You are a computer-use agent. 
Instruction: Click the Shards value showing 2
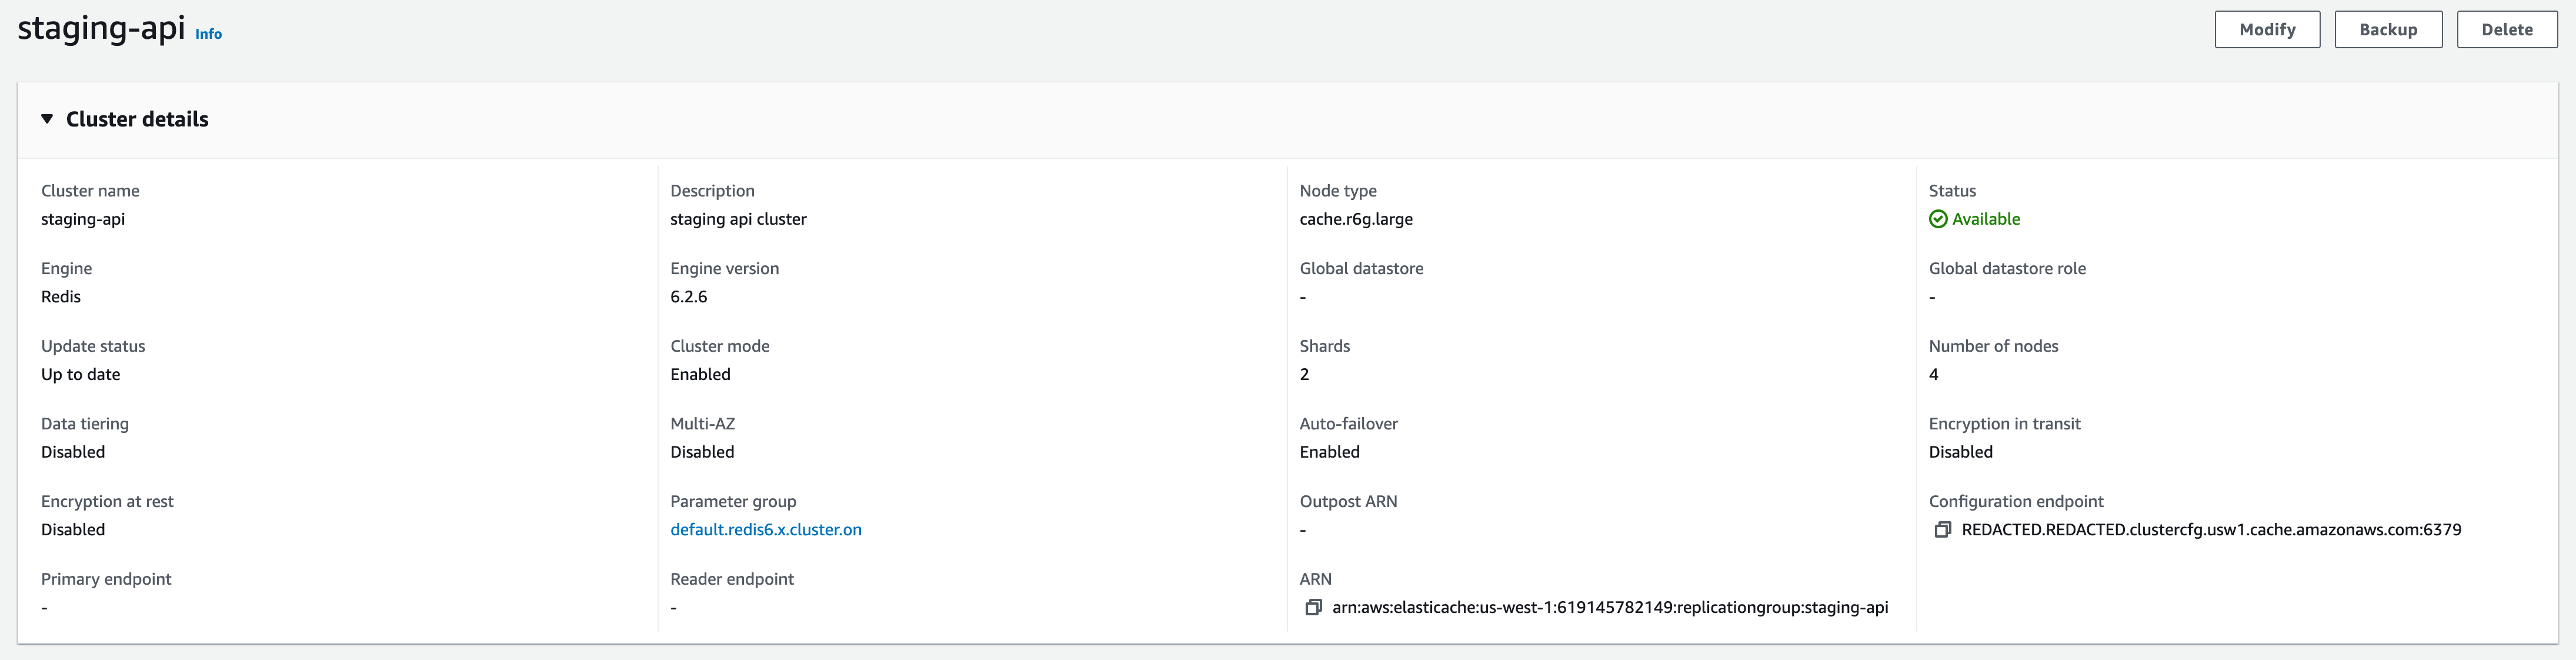pyautogui.click(x=1304, y=374)
